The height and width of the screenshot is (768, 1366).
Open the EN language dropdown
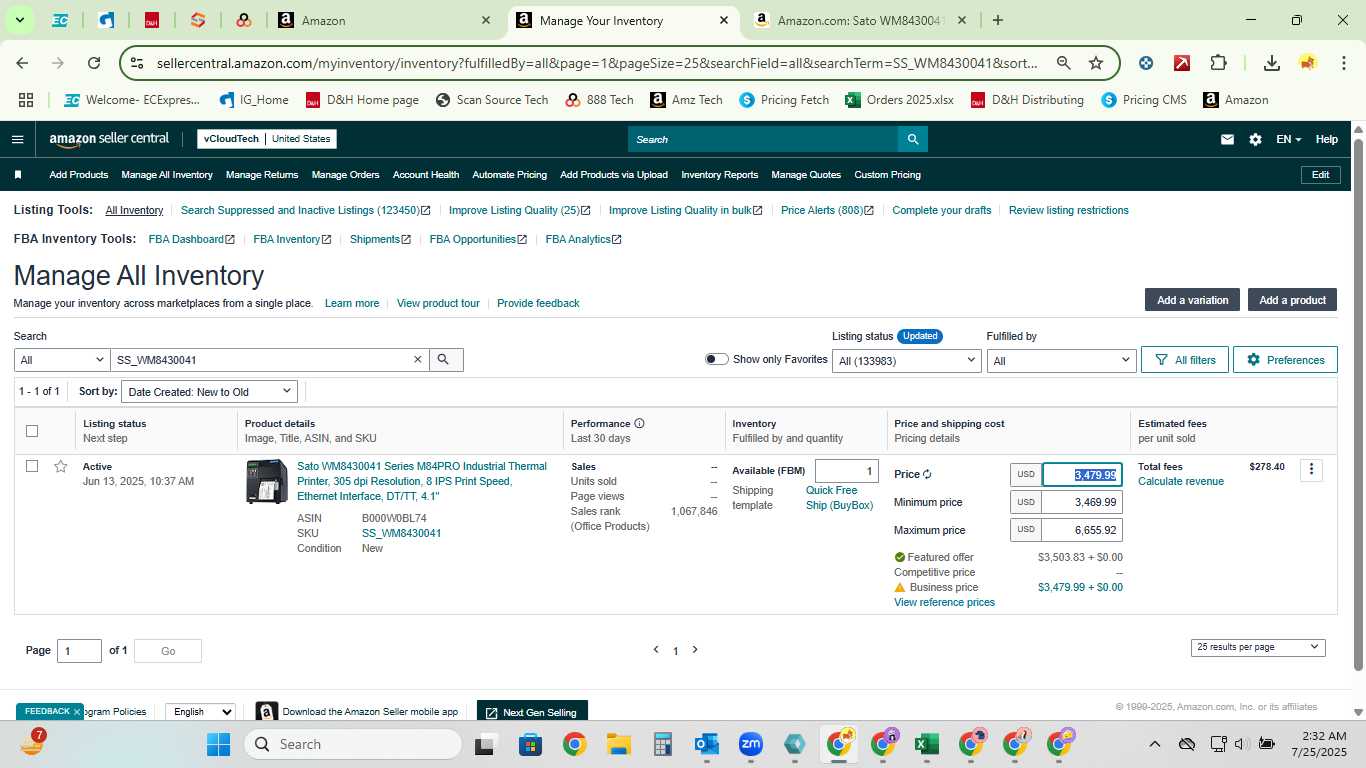1288,139
